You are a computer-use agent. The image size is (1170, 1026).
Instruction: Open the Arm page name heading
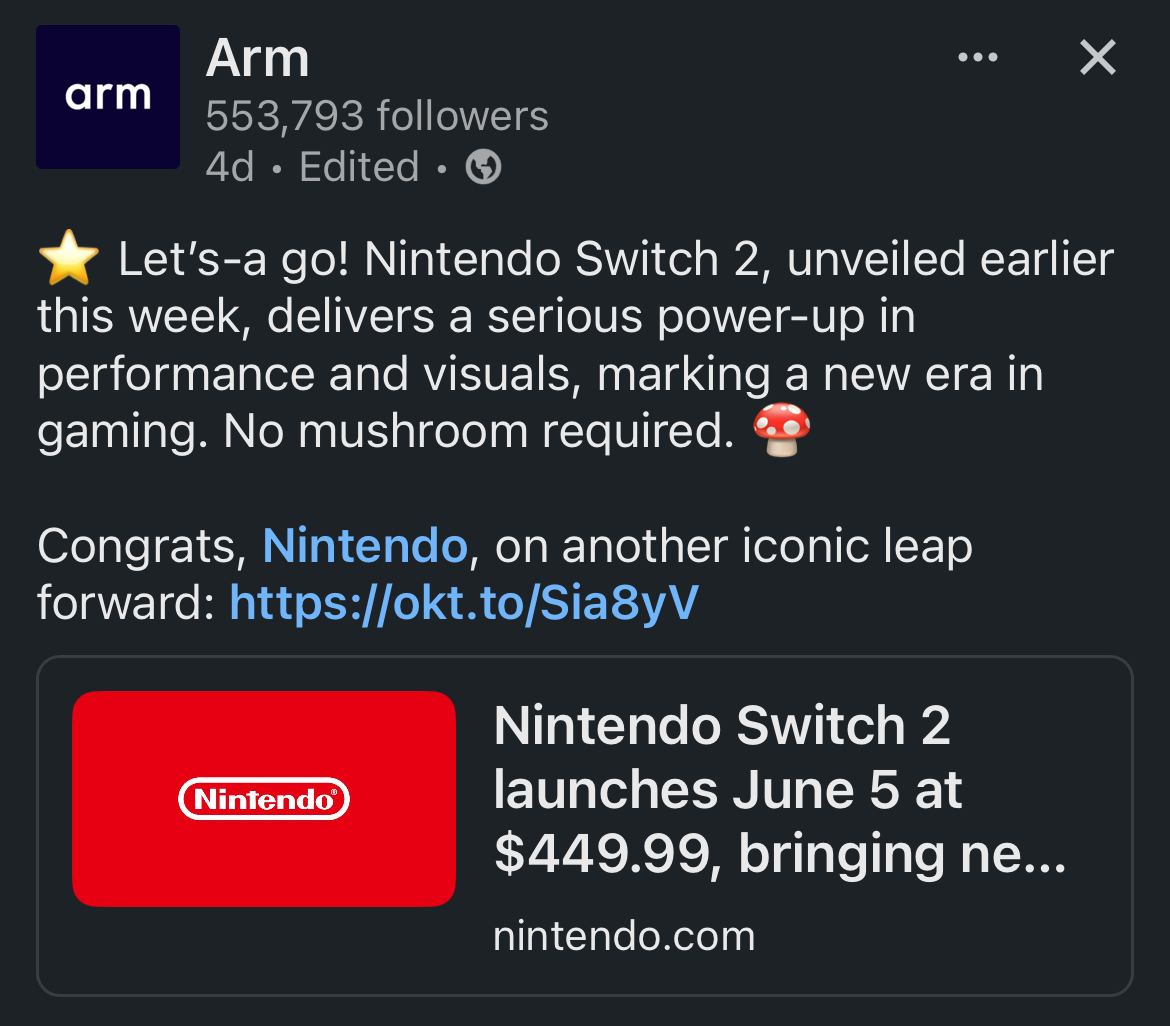pos(257,58)
